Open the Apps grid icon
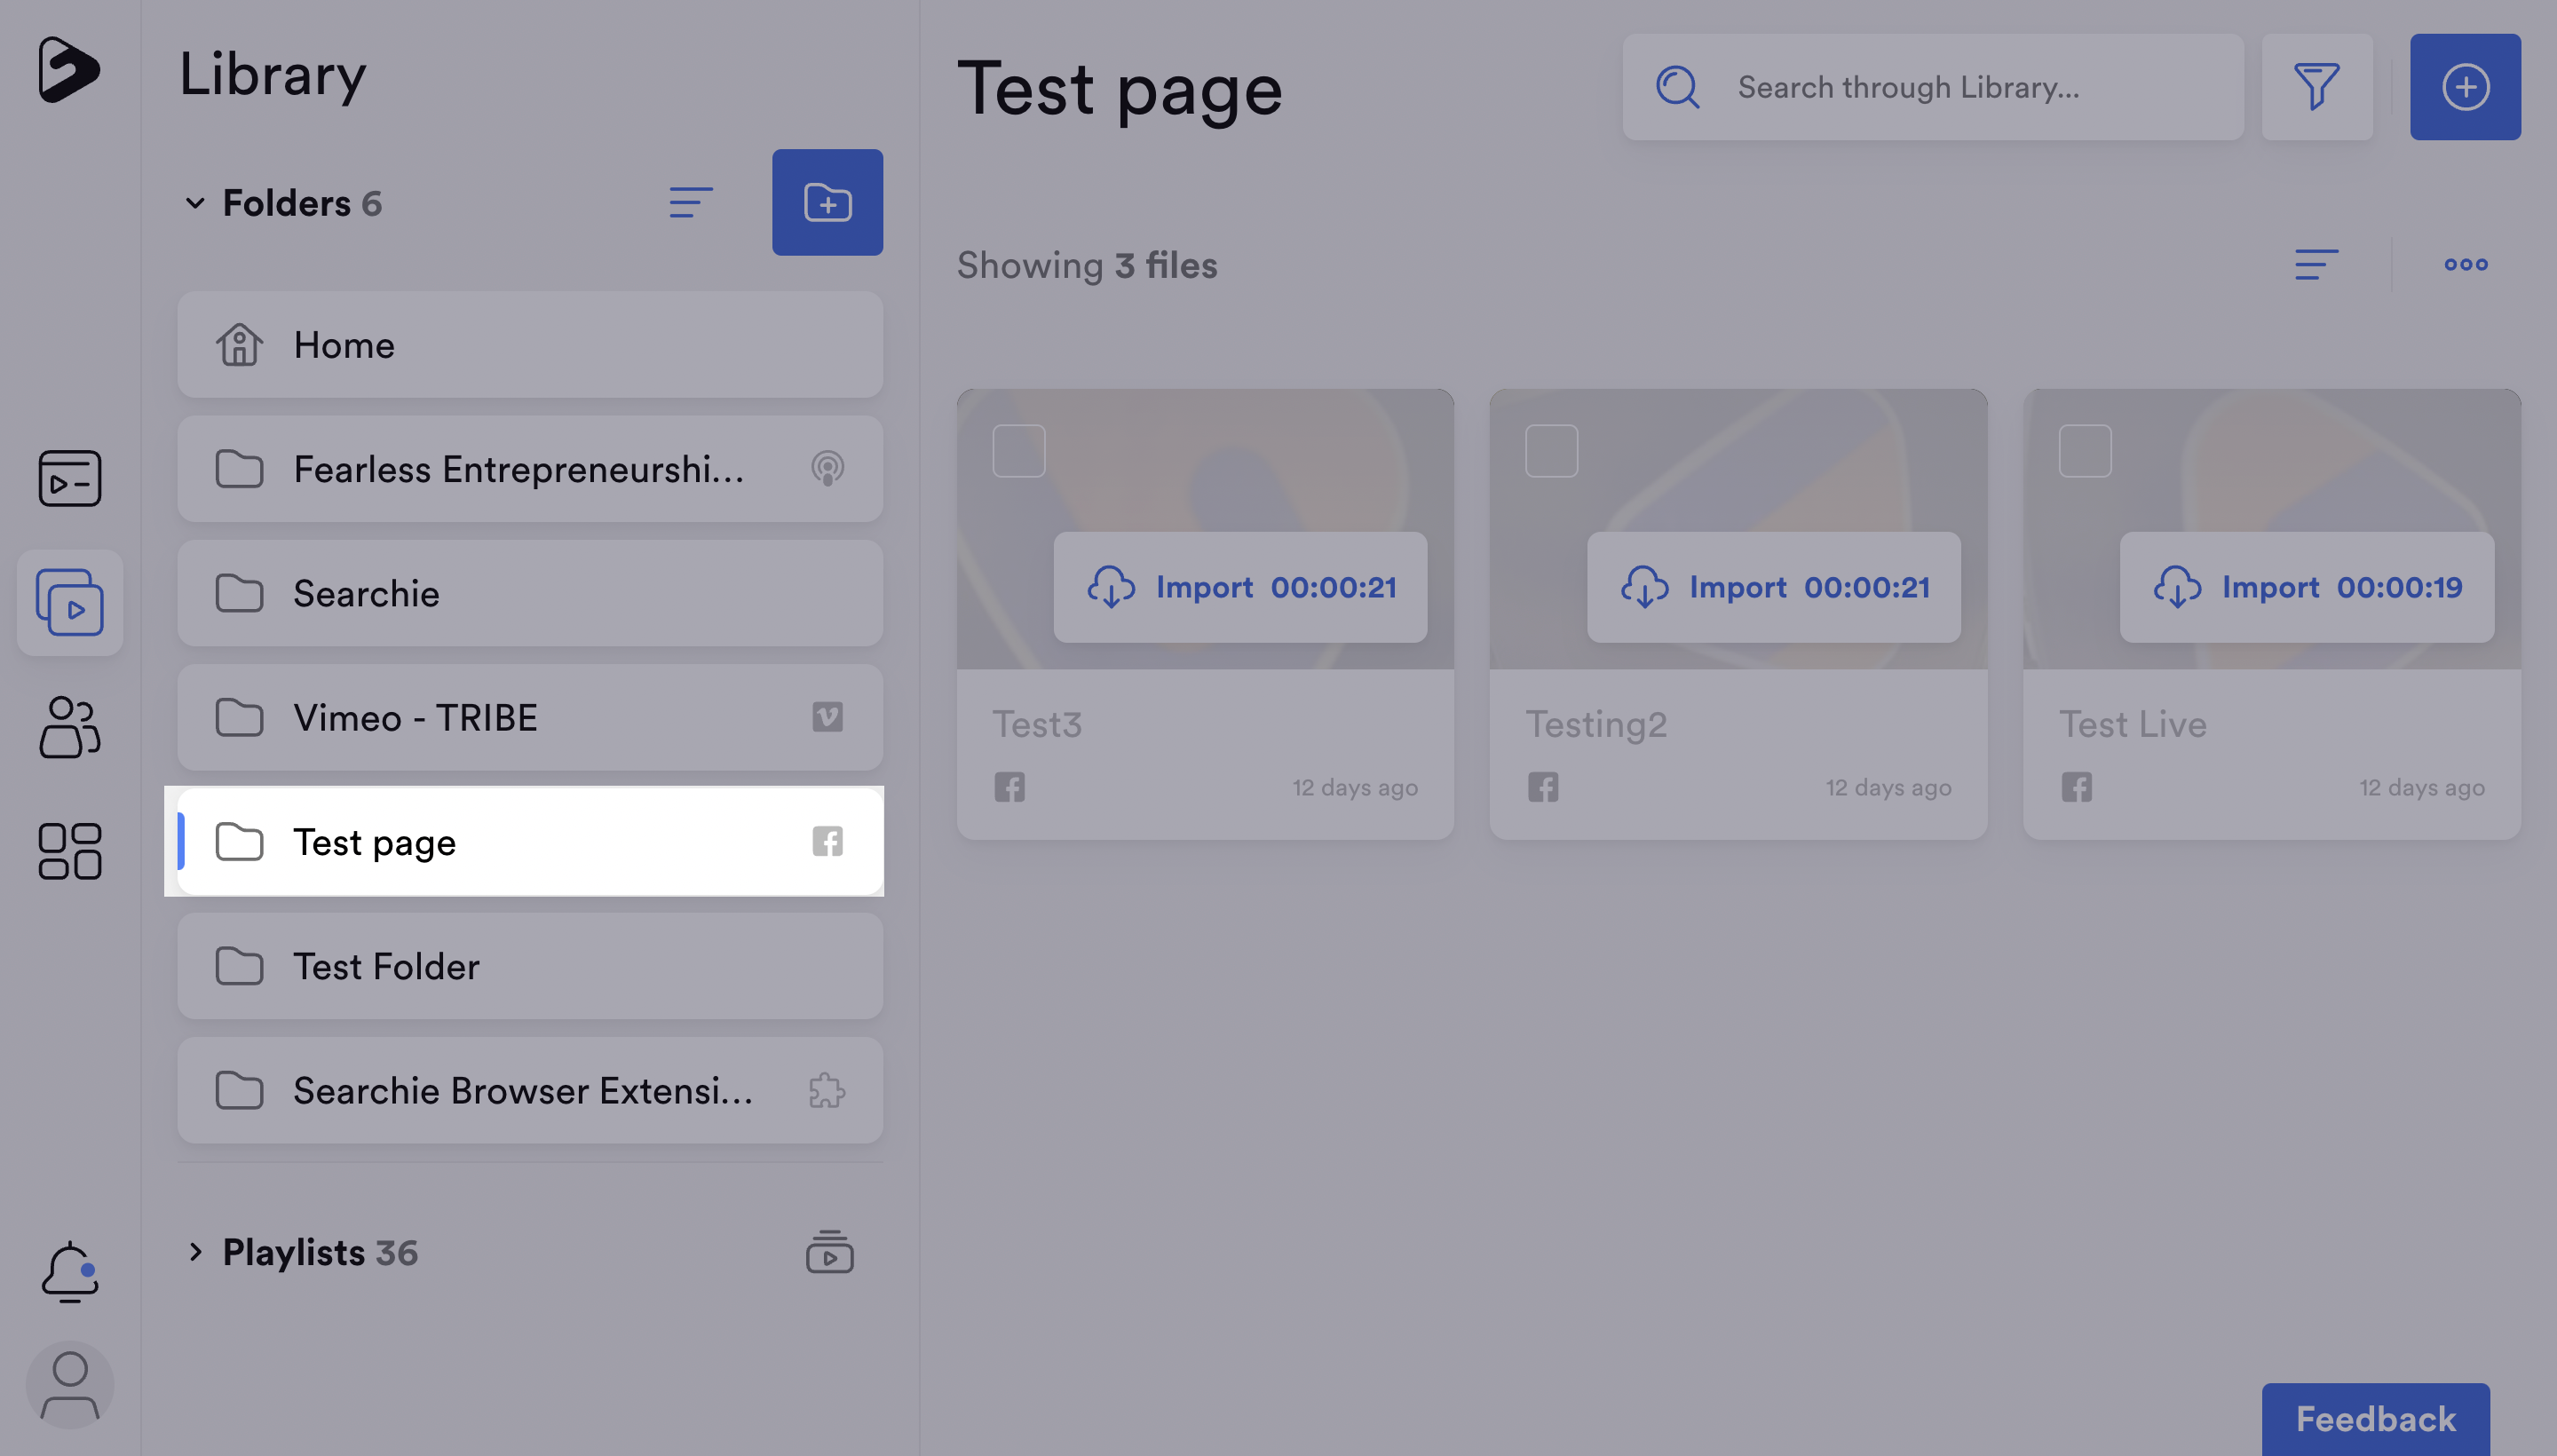The width and height of the screenshot is (2557, 1456). (x=69, y=851)
